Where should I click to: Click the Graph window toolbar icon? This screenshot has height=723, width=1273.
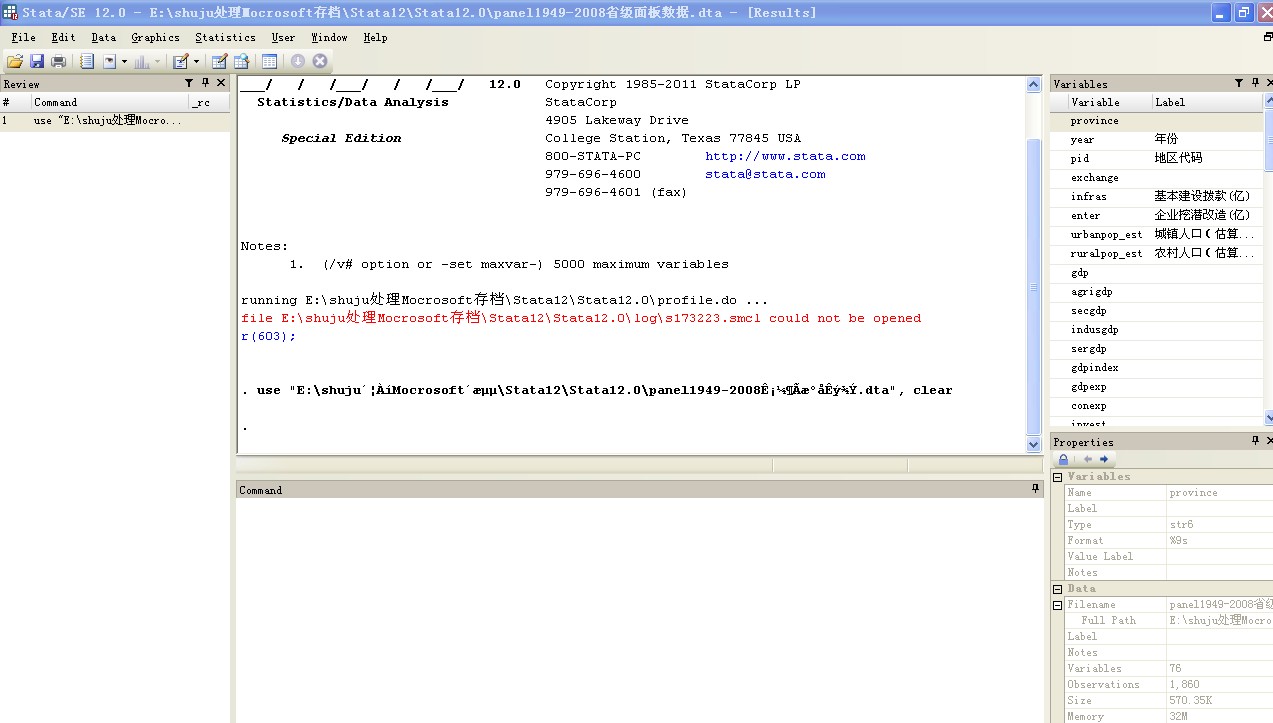pos(141,61)
